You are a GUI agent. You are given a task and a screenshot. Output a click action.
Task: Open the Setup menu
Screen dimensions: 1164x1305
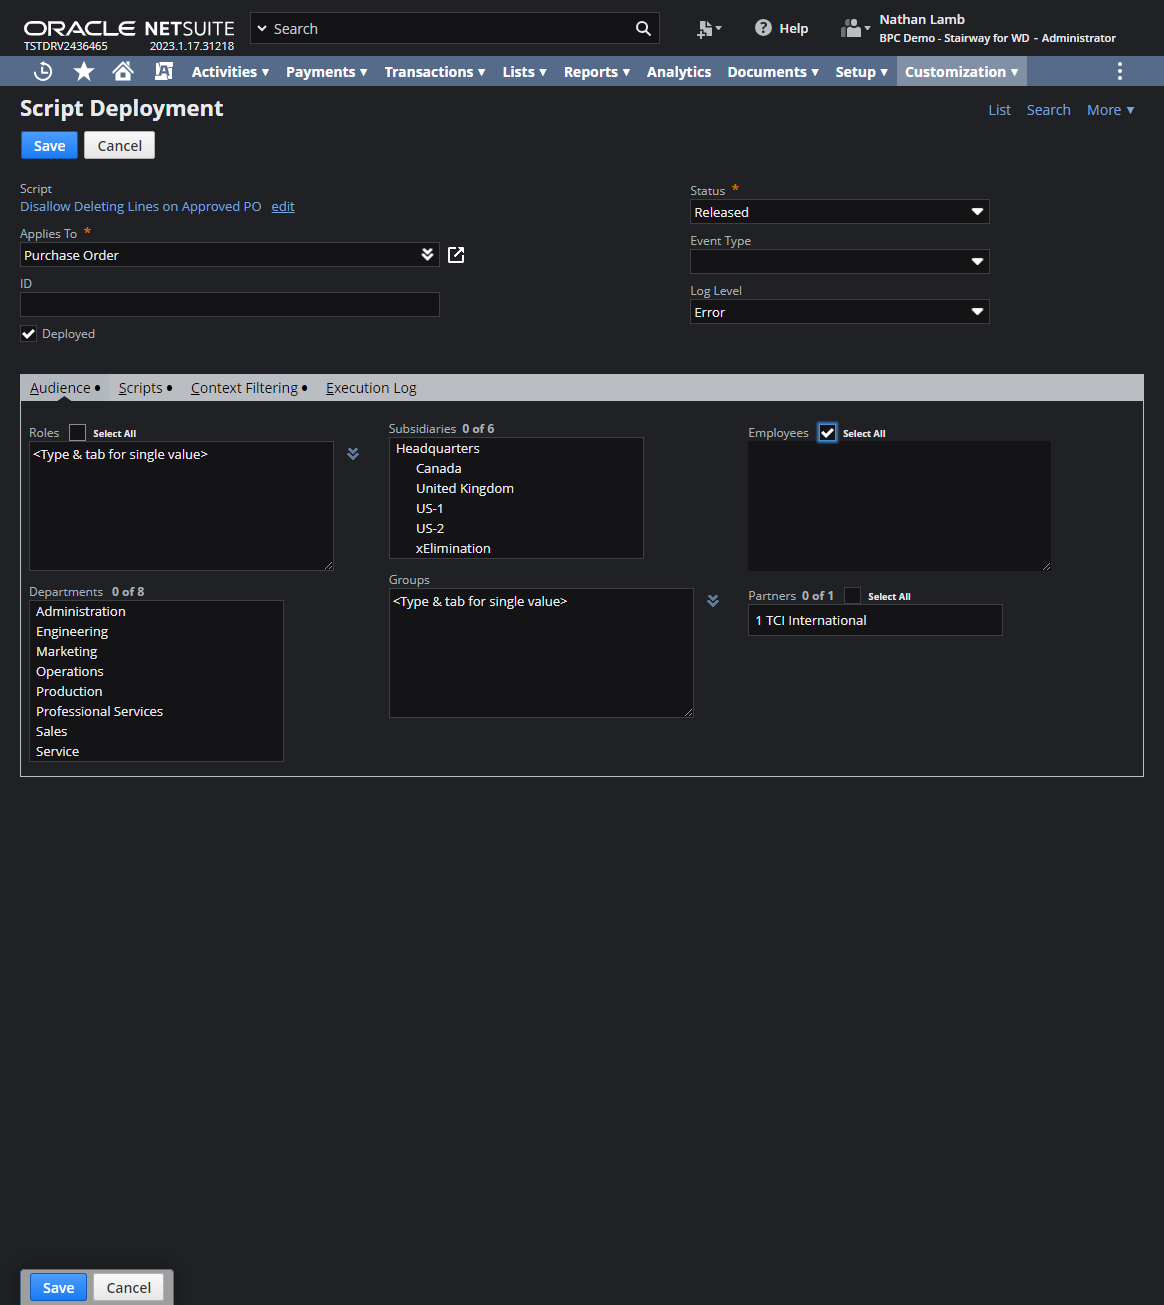coord(862,72)
